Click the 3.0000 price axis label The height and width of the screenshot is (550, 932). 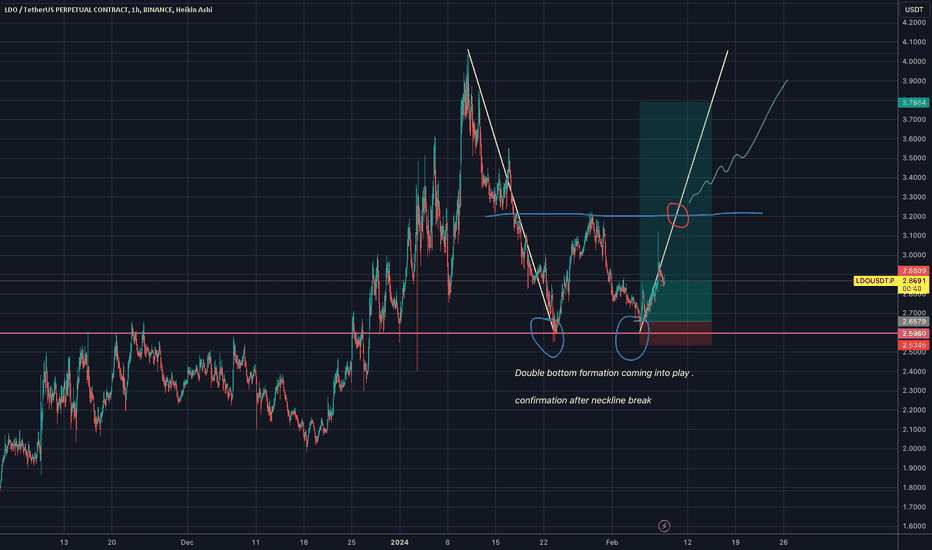[x=914, y=255]
